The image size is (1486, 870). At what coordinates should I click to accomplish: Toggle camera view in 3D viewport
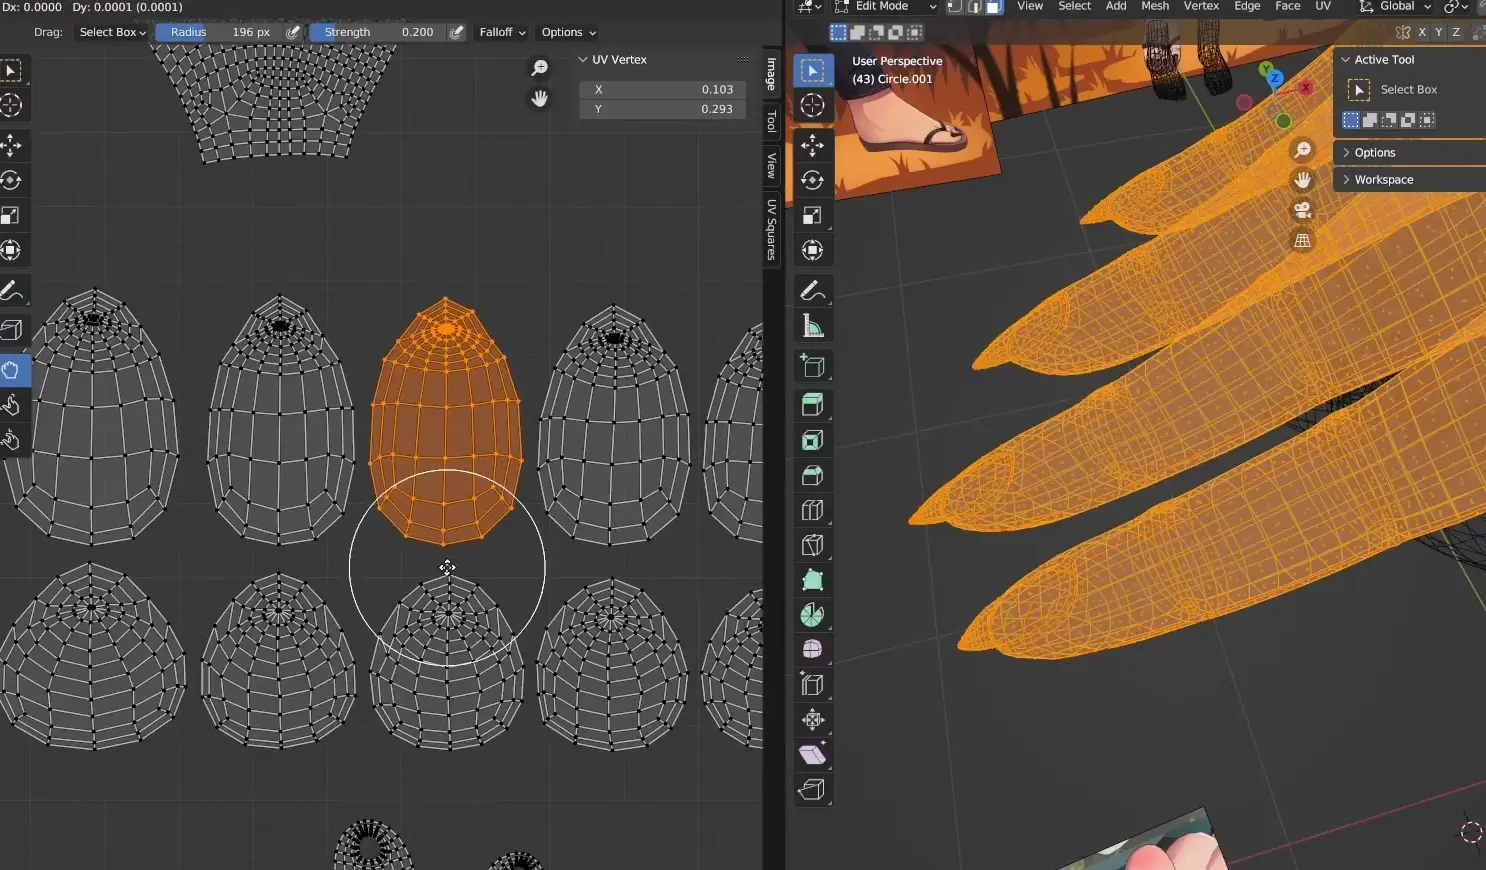click(1302, 210)
